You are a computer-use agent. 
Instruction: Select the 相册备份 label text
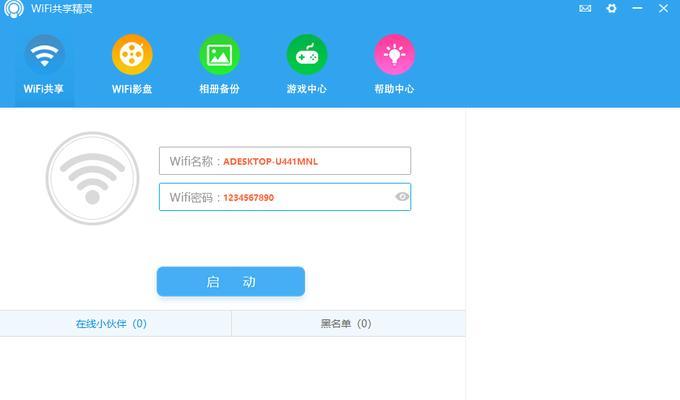tap(219, 89)
